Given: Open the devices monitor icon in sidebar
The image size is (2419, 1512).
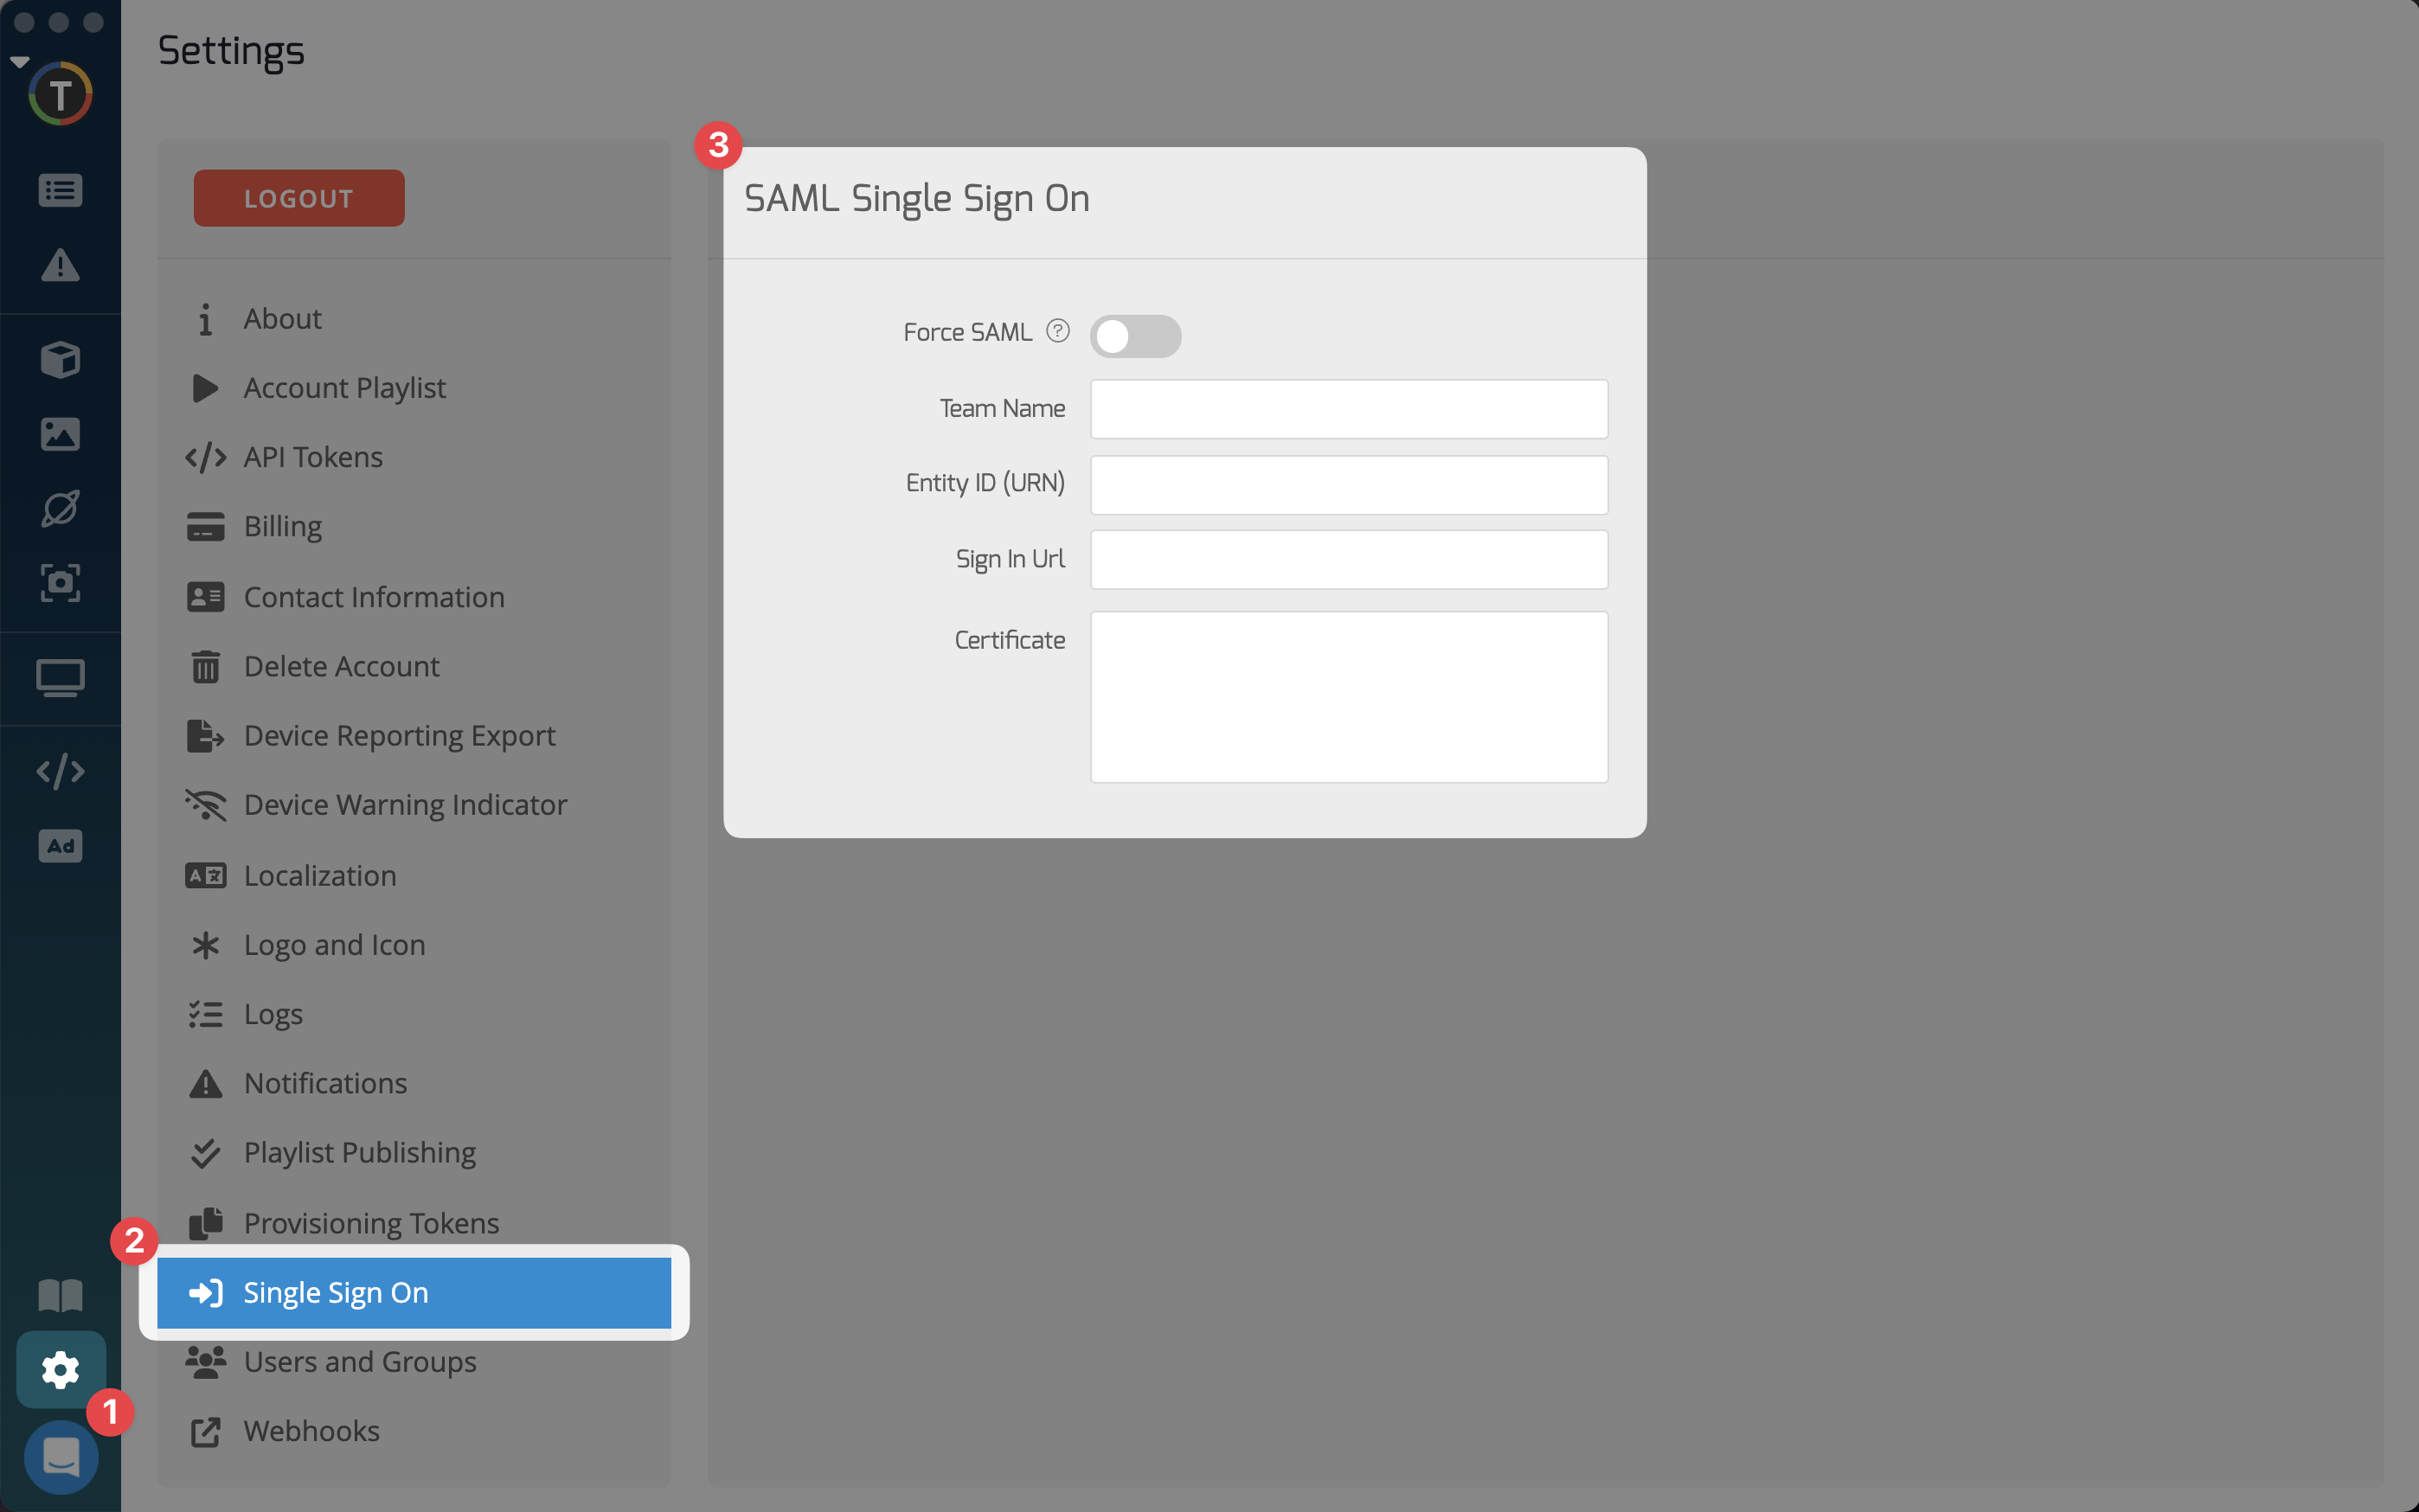Looking at the screenshot, I should pyautogui.click(x=60, y=678).
